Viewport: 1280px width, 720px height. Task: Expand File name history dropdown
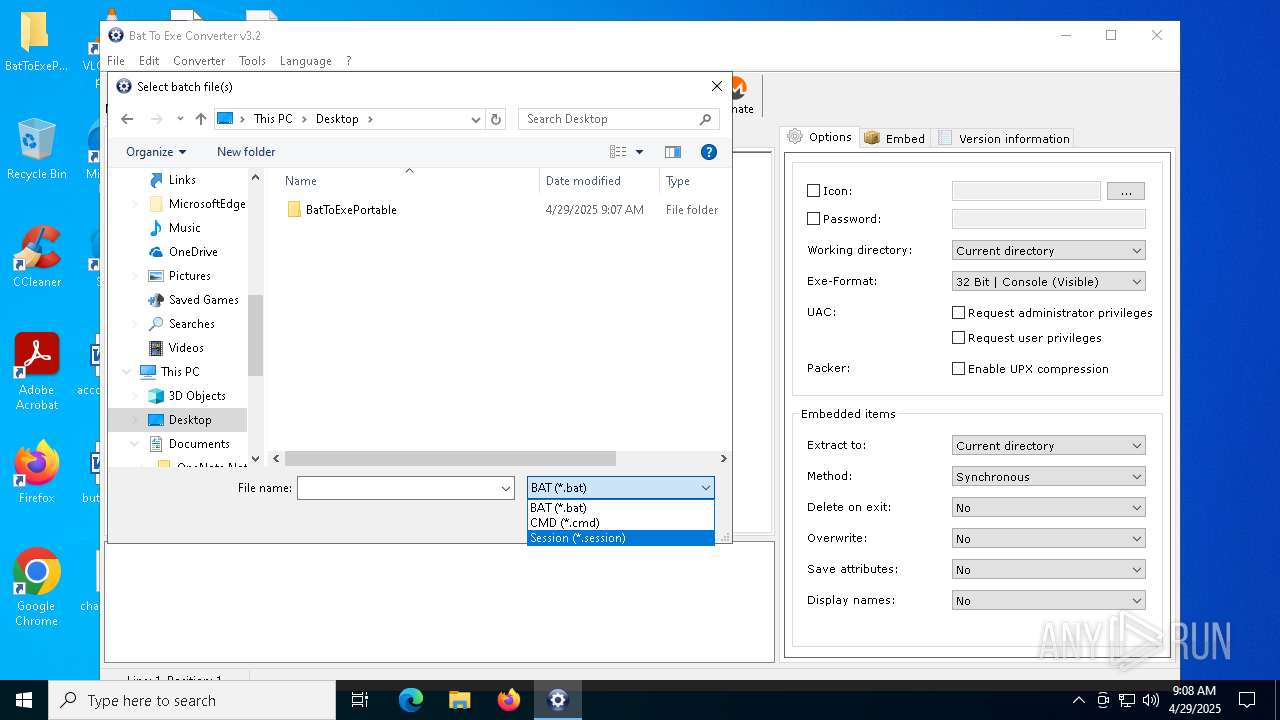506,488
